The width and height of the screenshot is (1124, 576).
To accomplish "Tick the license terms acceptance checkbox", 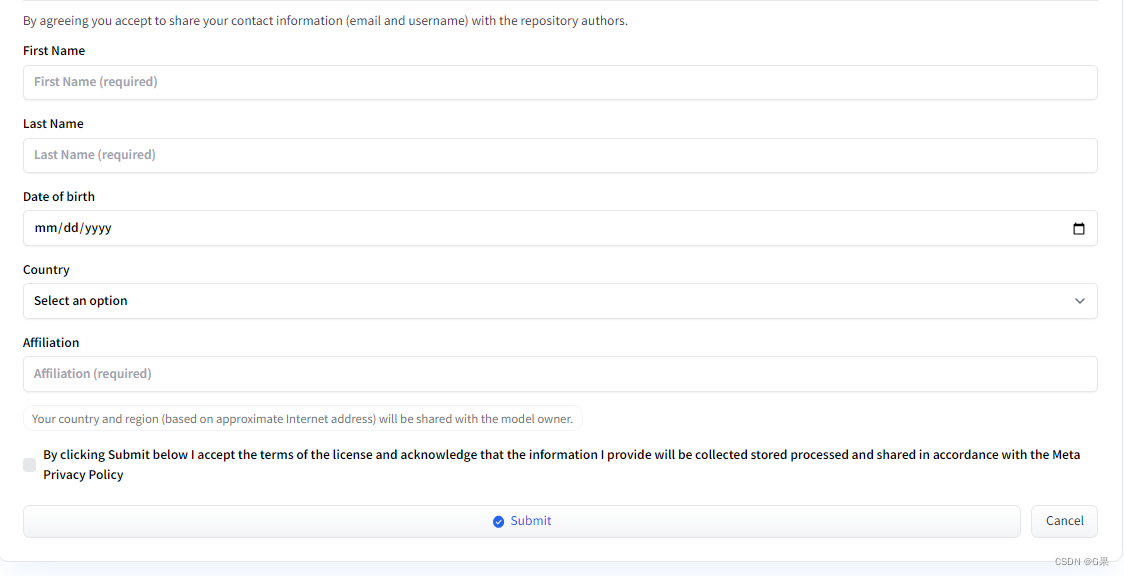I will [29, 465].
